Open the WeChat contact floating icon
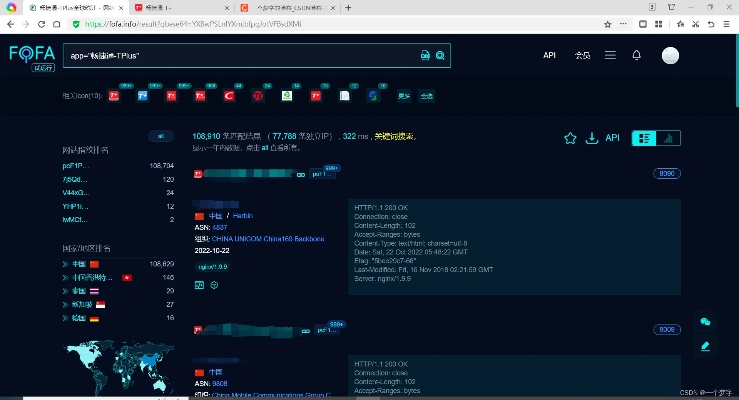This screenshot has width=739, height=400. coord(705,322)
